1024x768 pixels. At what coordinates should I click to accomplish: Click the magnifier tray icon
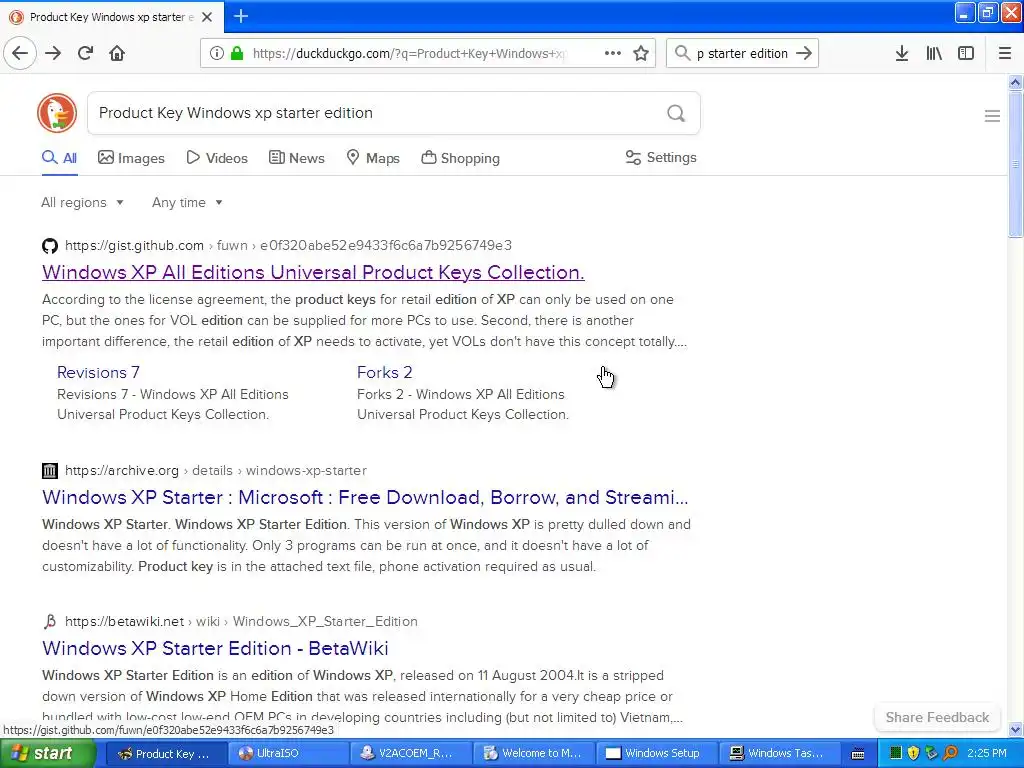pyautogui.click(x=951, y=753)
